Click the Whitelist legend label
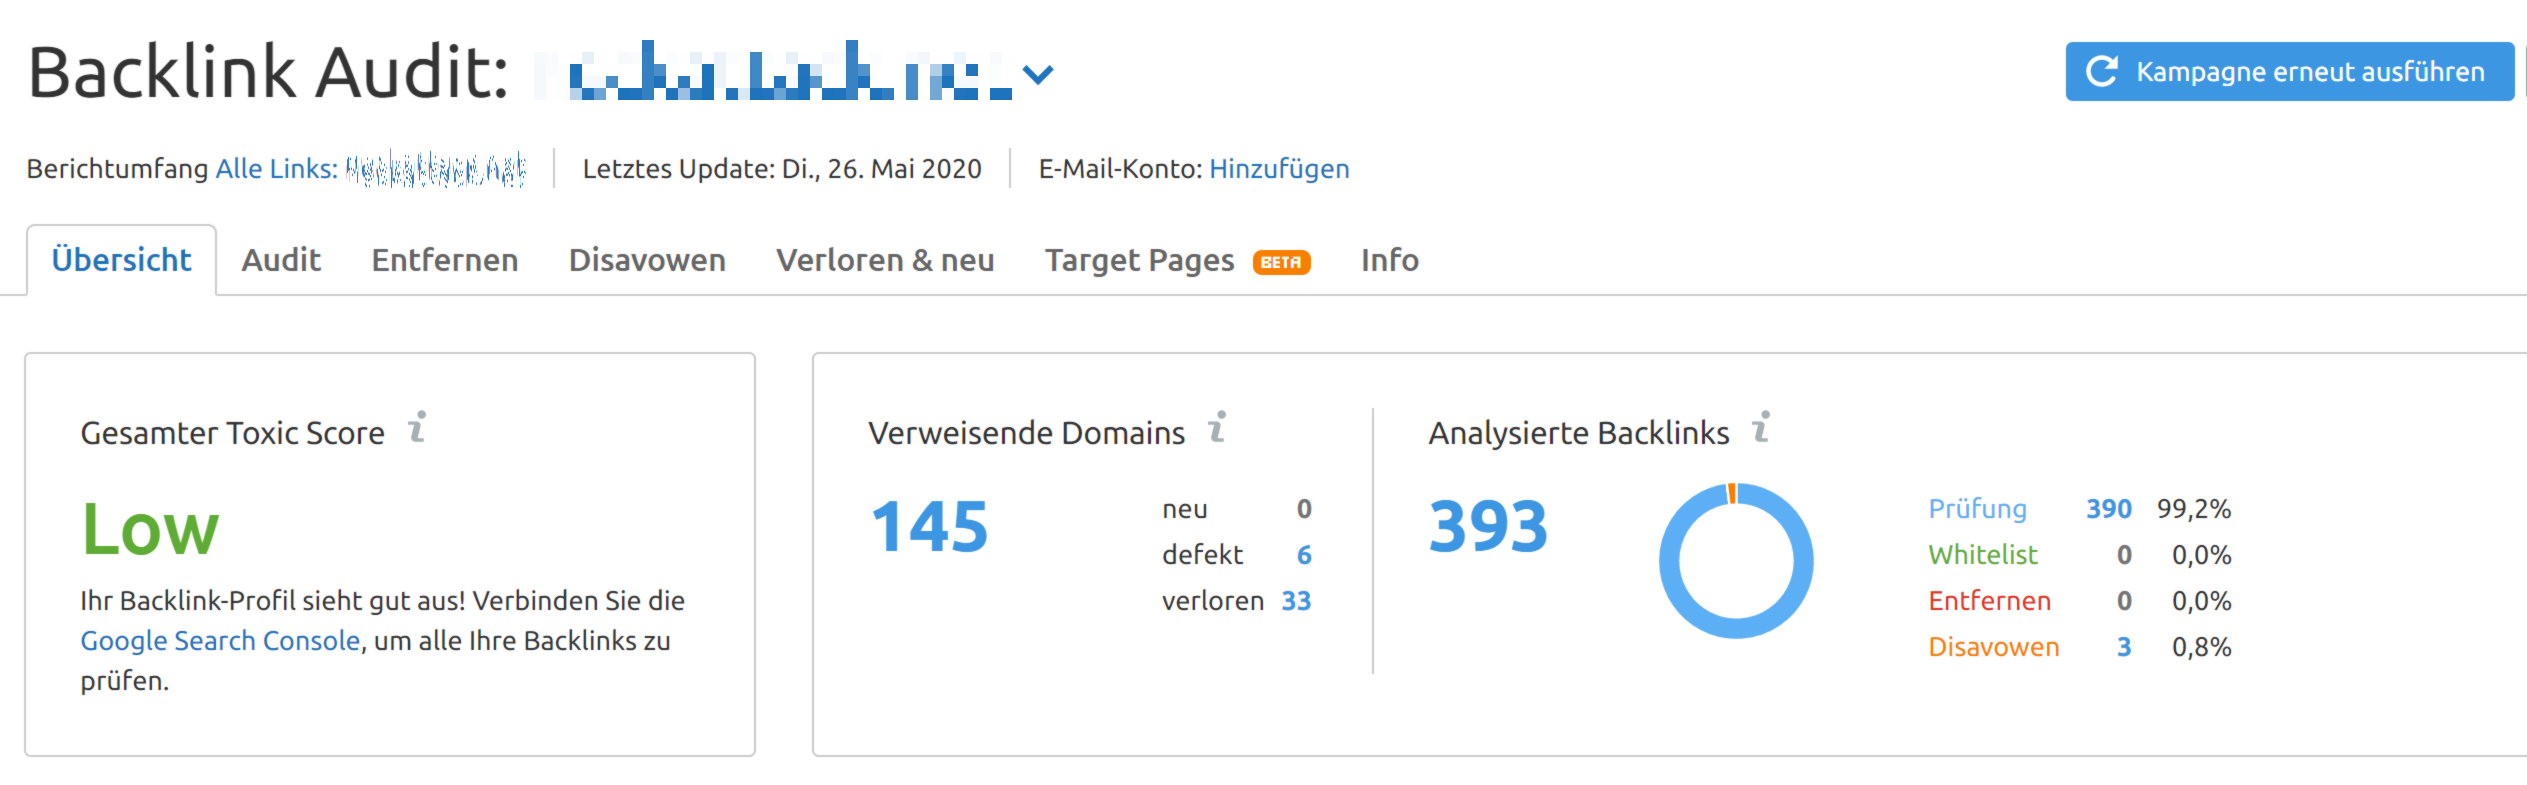Screen dimensions: 2527x785 click(x=1982, y=555)
